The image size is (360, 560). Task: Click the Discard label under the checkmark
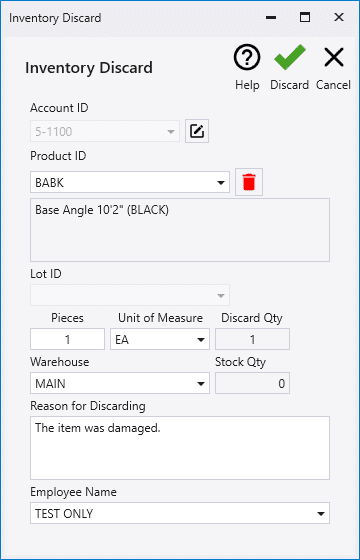click(x=290, y=85)
